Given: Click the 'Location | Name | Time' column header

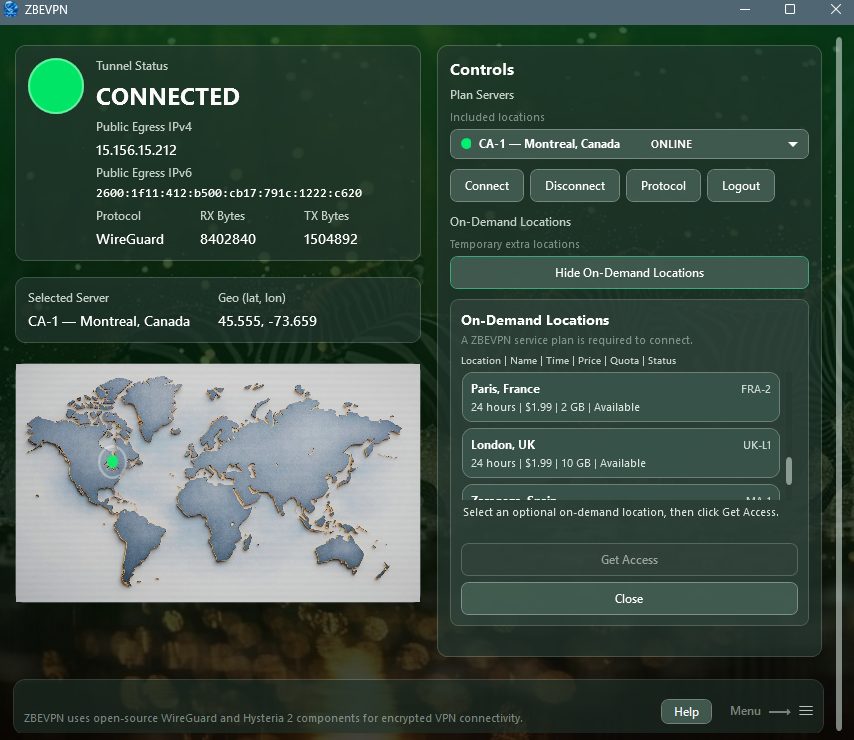Looking at the screenshot, I should pos(569,360).
